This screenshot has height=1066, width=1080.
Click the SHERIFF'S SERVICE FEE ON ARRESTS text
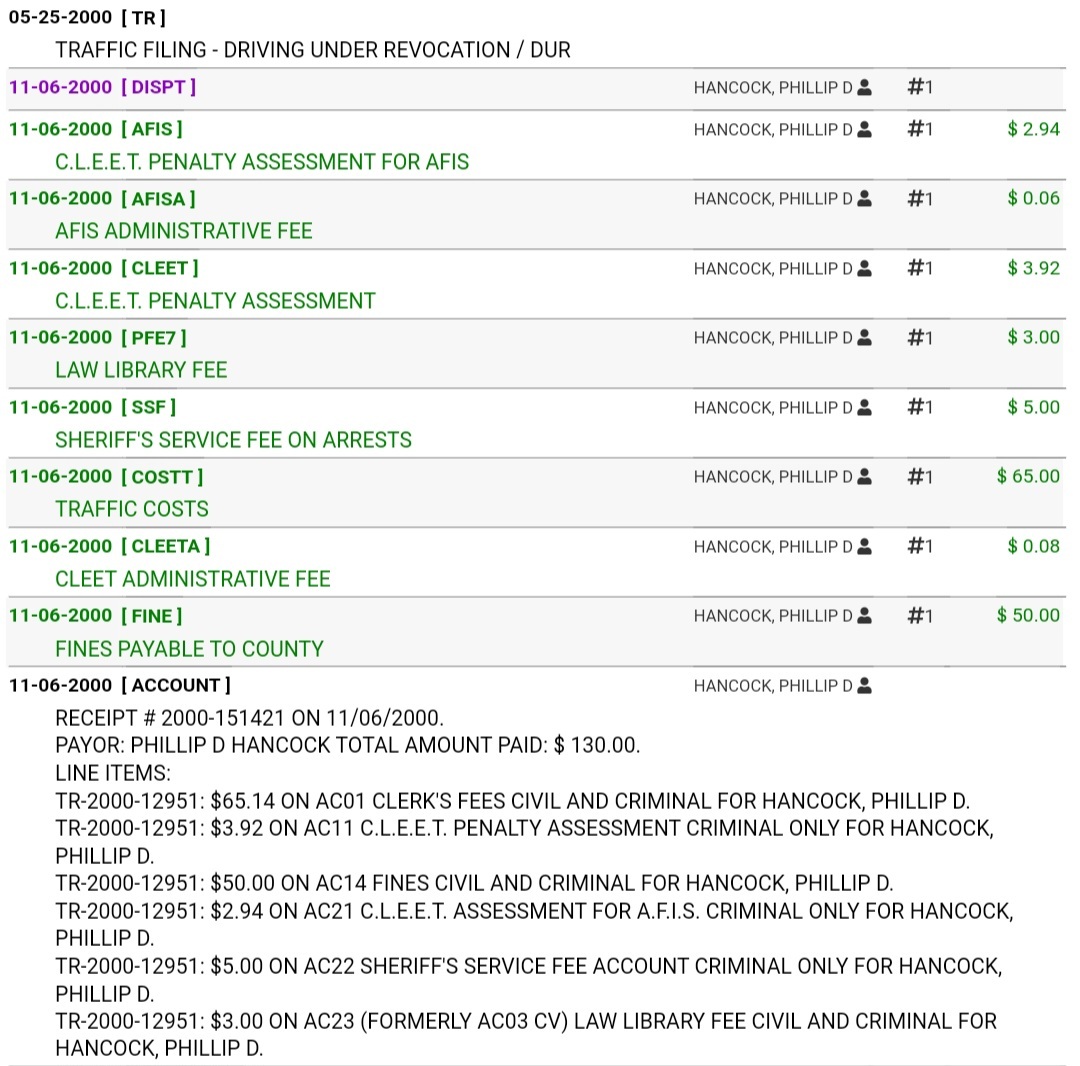coord(233,440)
